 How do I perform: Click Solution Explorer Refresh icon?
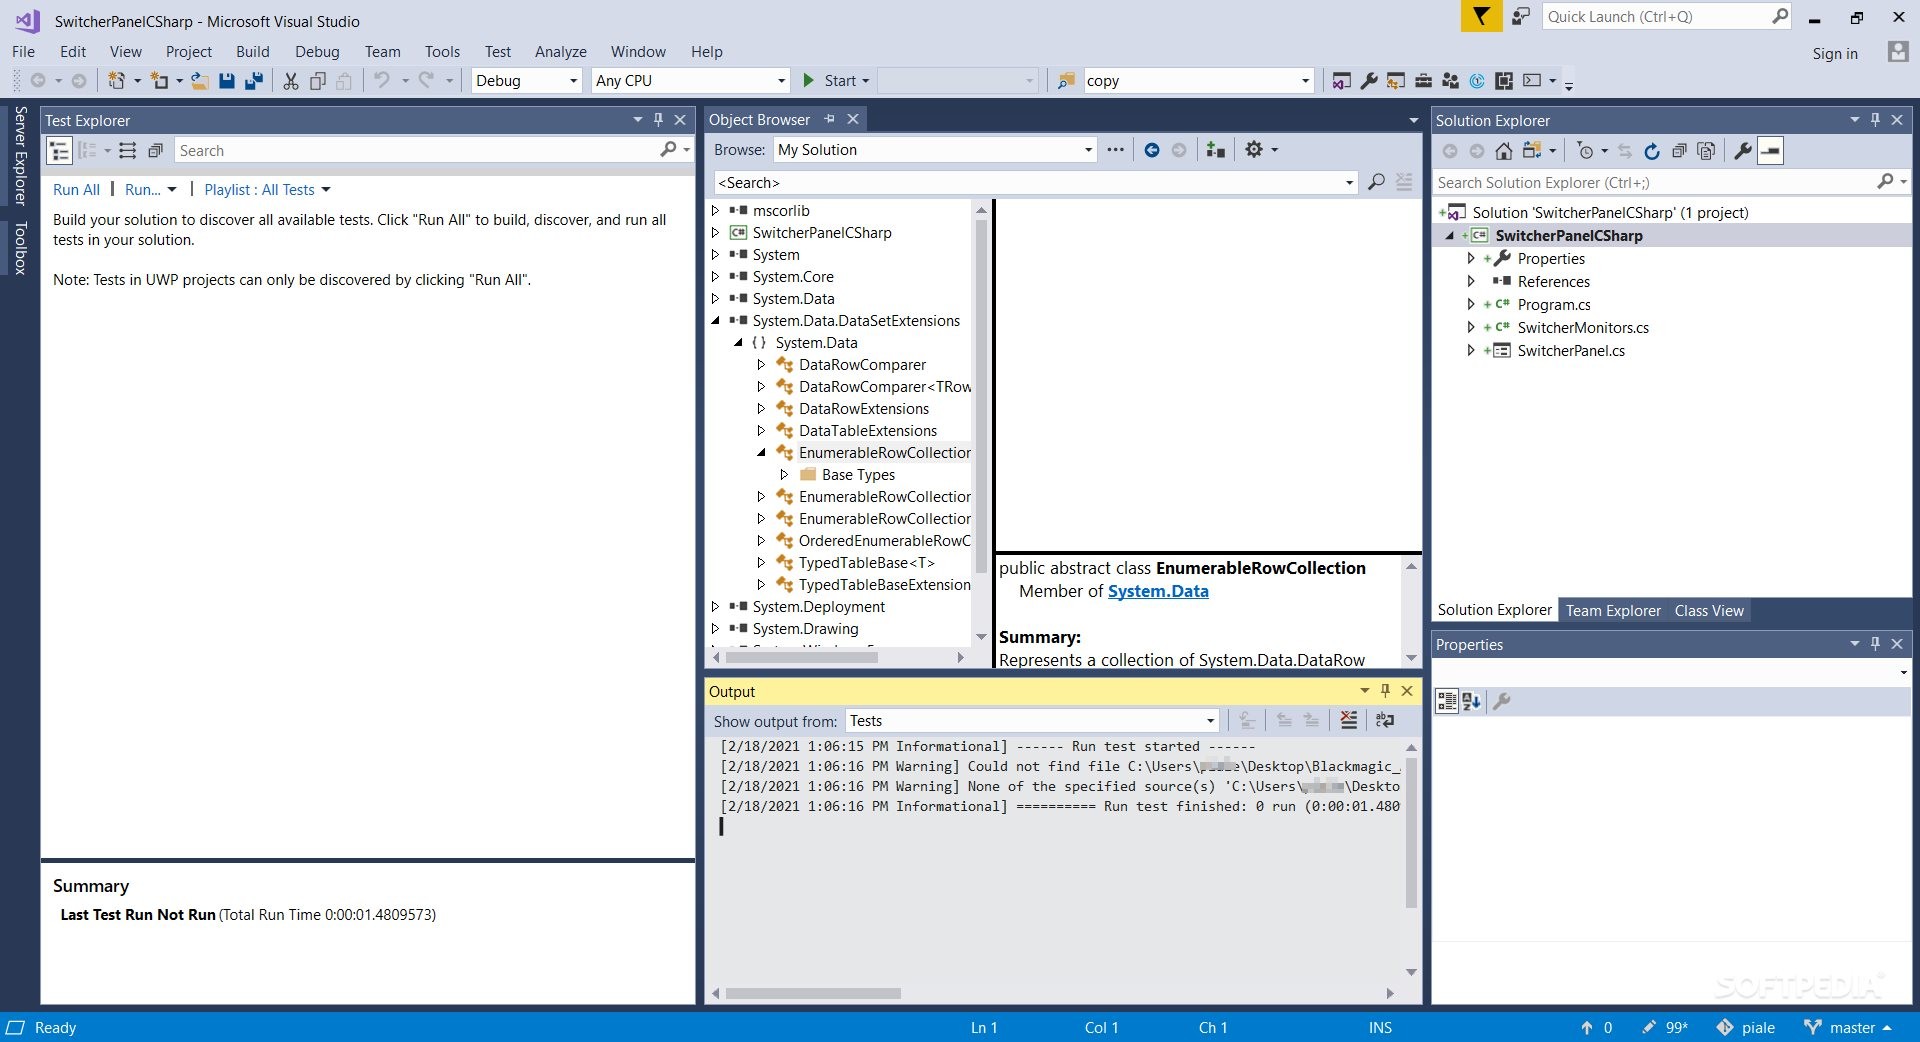[1652, 151]
